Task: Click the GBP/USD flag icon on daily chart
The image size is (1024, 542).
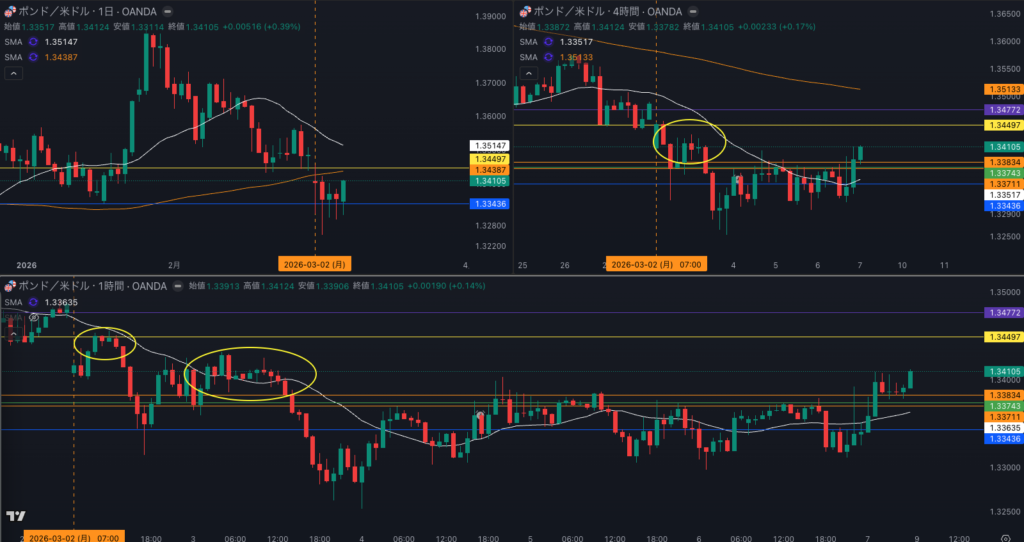Action: pyautogui.click(x=9, y=11)
